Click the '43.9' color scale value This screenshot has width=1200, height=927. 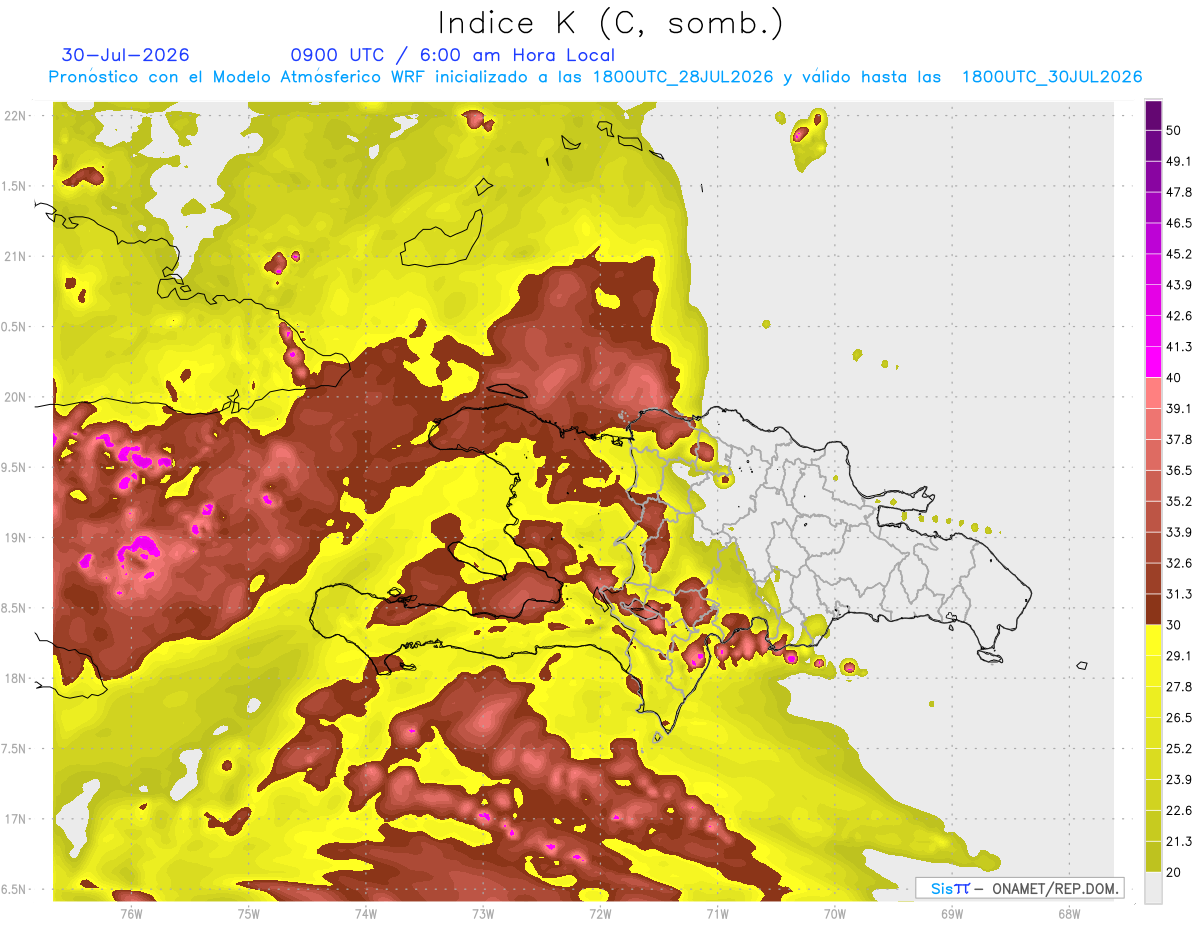1179,285
